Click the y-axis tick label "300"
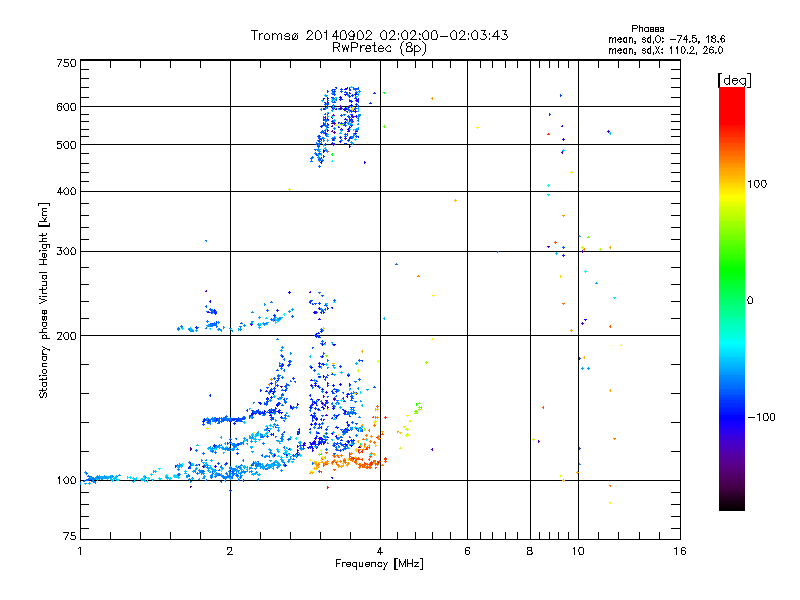 (66, 252)
